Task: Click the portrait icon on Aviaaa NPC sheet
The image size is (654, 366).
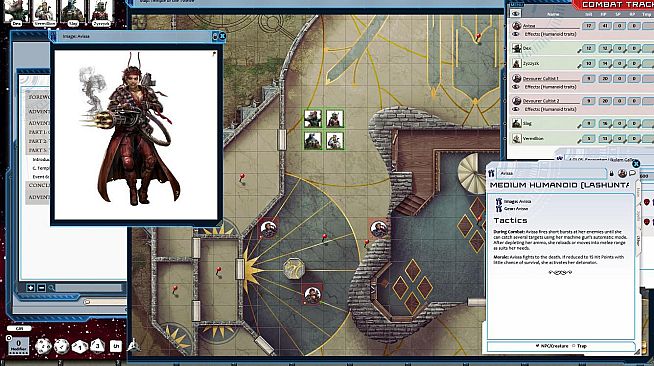Action: 622,173
